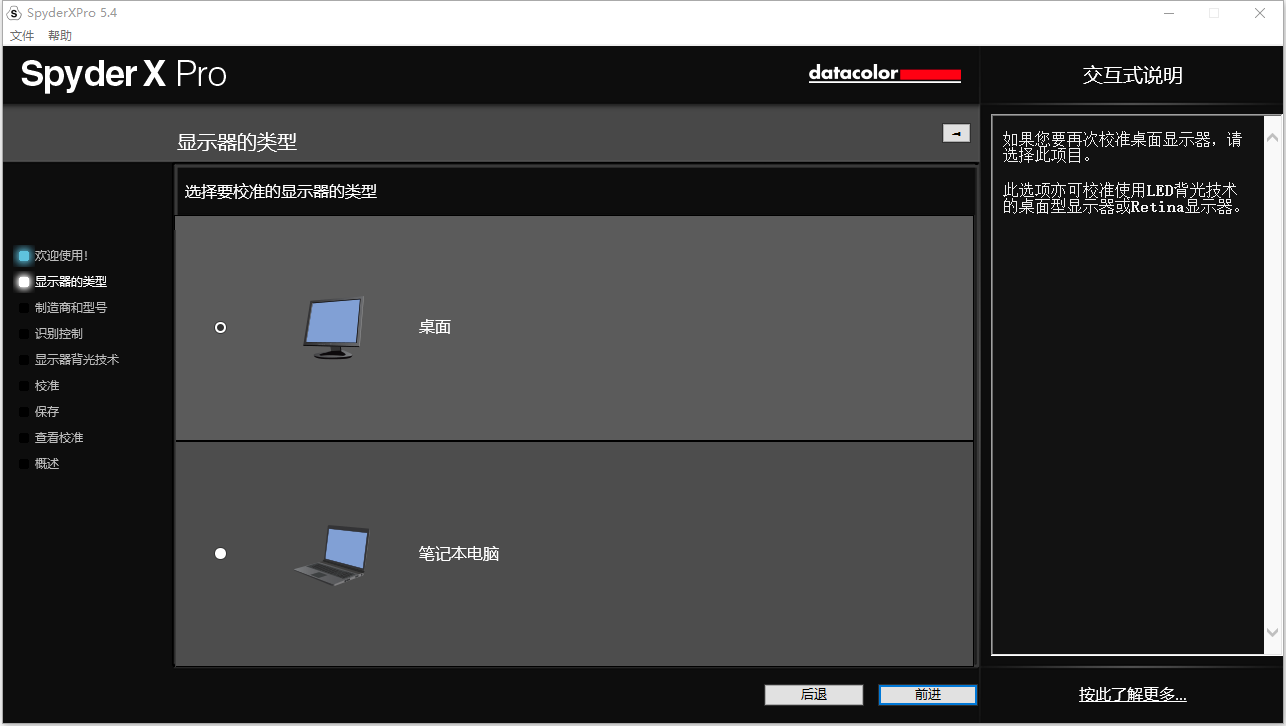This screenshot has height=726, width=1286.
Task: Open the 按此了解更多... link
Action: (x=1133, y=695)
